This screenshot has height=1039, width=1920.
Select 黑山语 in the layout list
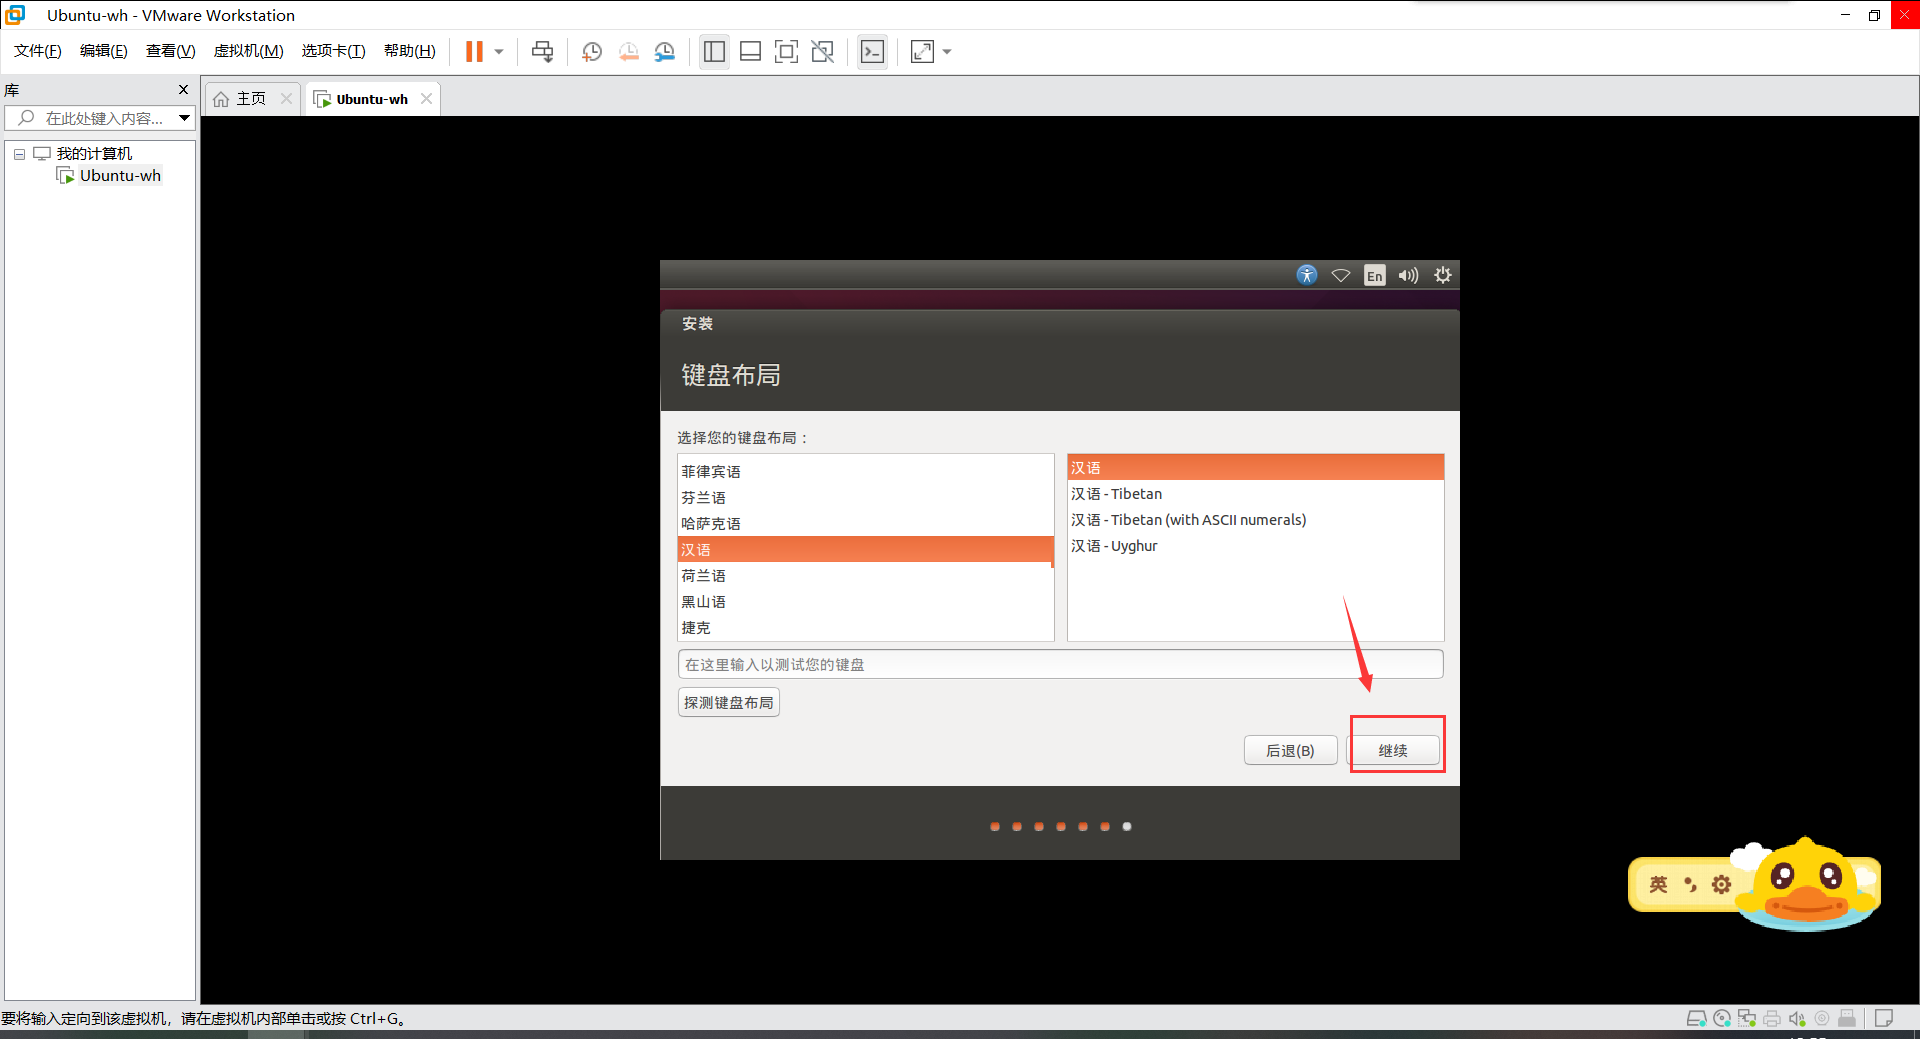click(x=865, y=601)
